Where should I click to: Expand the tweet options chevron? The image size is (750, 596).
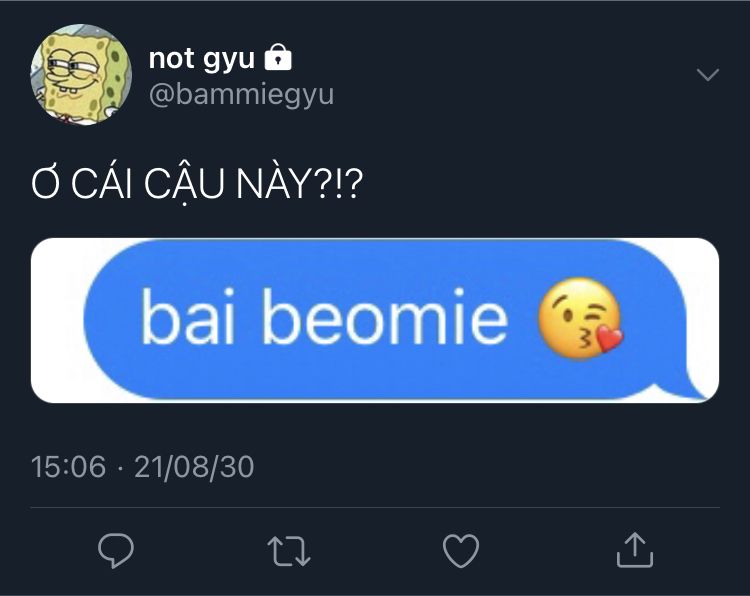click(707, 75)
